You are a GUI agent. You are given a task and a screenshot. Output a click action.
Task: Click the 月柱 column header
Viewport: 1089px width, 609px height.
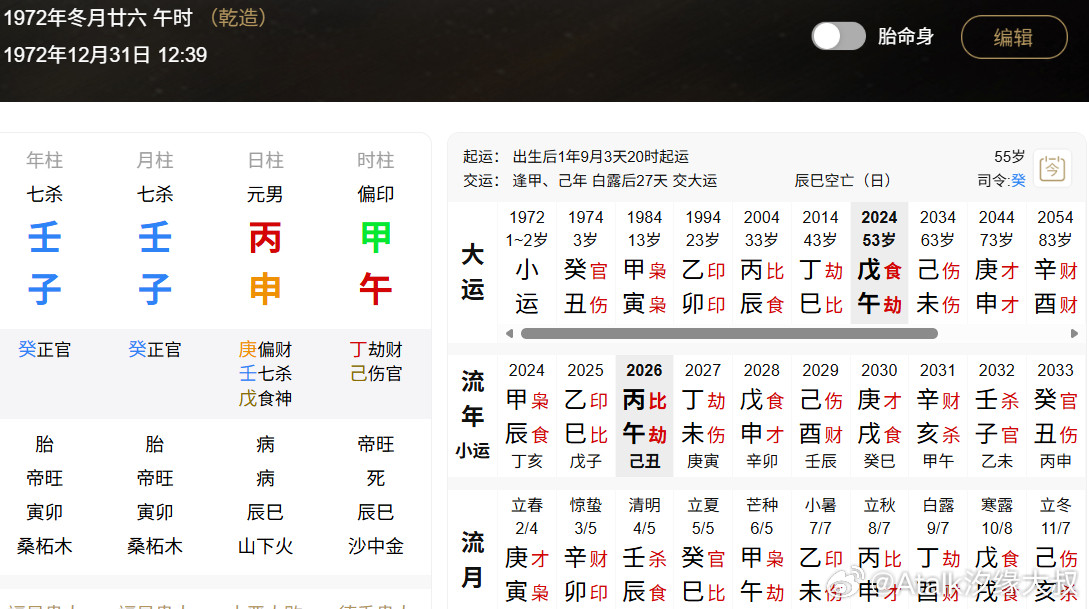pos(155,160)
